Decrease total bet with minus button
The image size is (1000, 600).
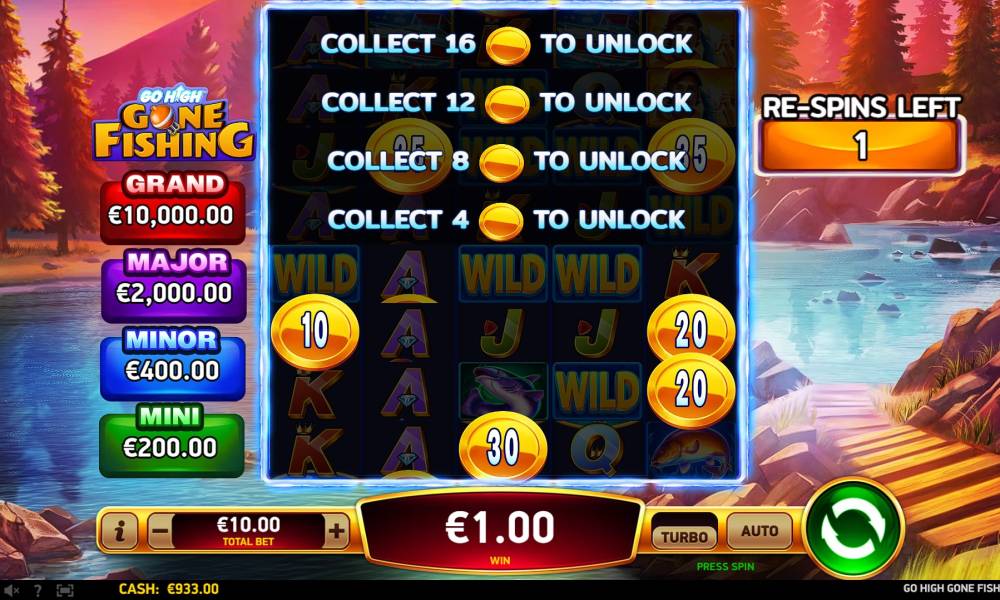click(x=161, y=530)
